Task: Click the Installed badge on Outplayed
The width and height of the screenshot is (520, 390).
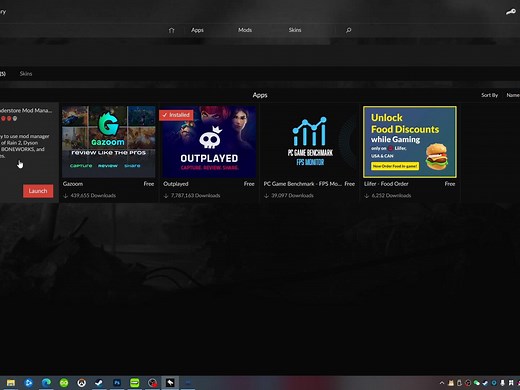Action: 176,115
